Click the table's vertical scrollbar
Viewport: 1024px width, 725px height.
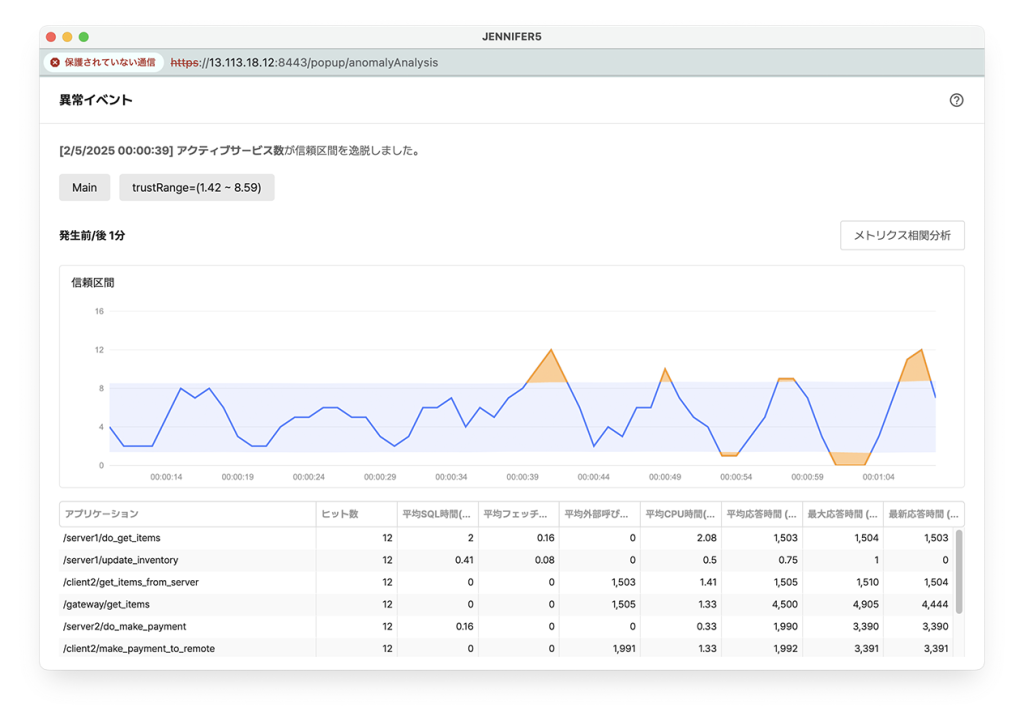point(959,570)
